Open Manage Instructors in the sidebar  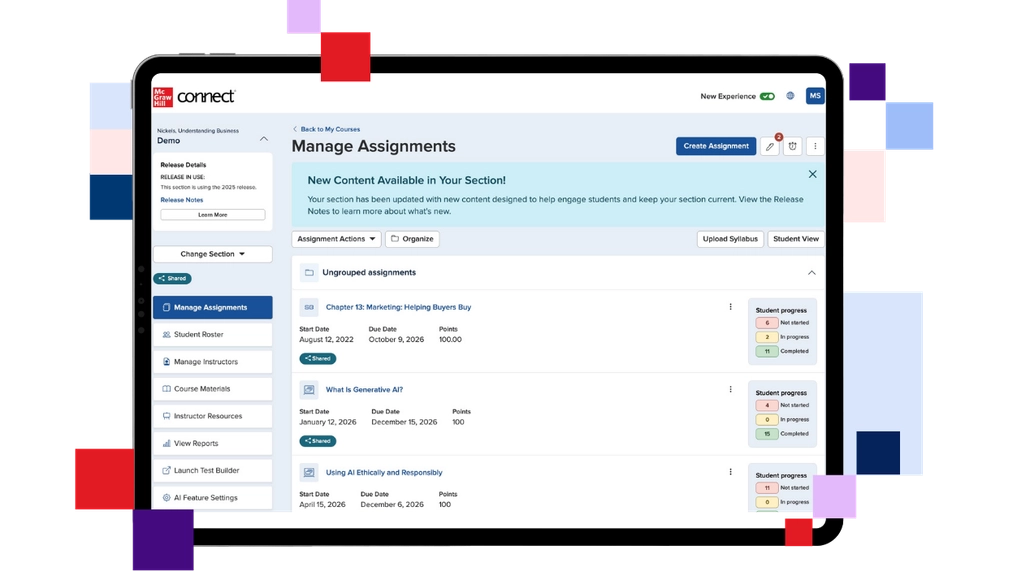click(x=213, y=362)
